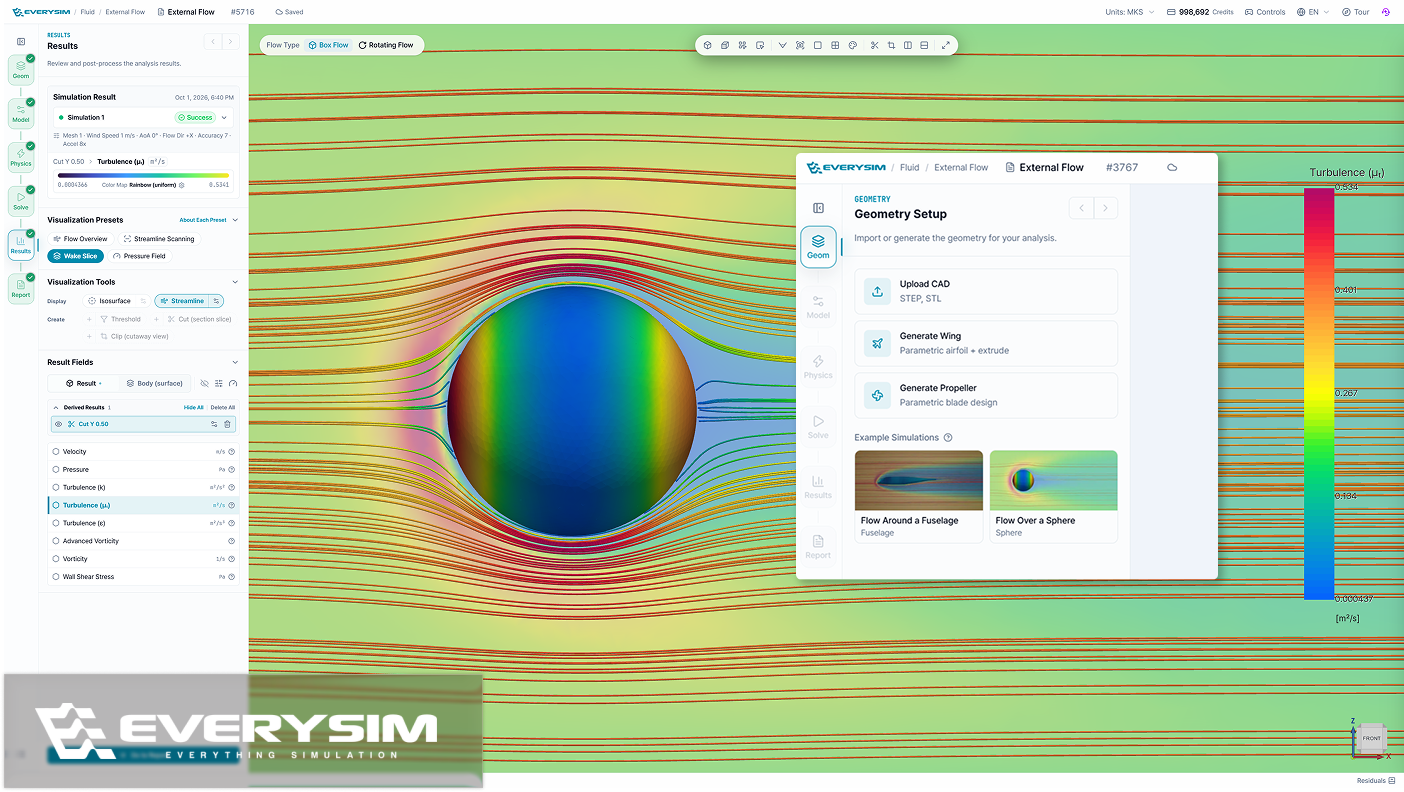This screenshot has width=1404, height=792.
Task: Select the Turbulence (k) result field
Action: (143, 487)
